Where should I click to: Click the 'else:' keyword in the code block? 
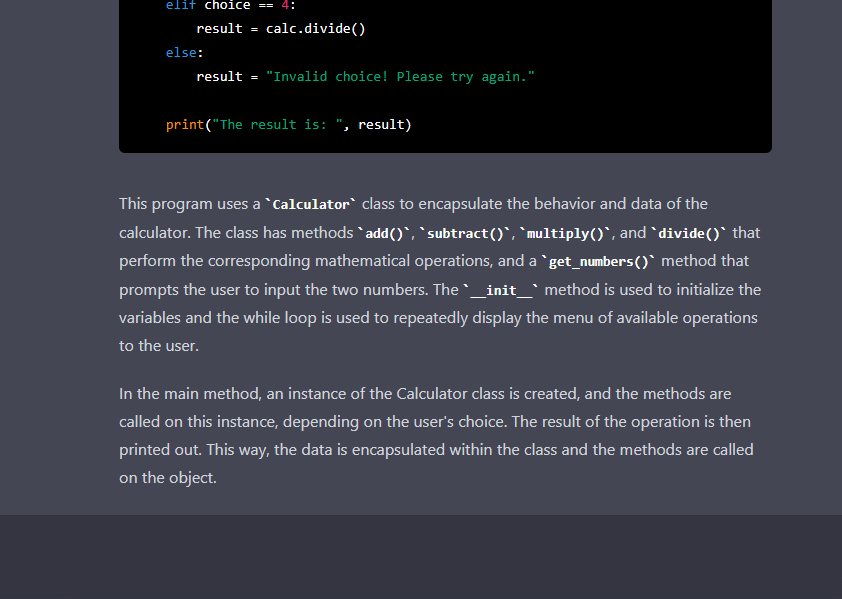coord(184,53)
